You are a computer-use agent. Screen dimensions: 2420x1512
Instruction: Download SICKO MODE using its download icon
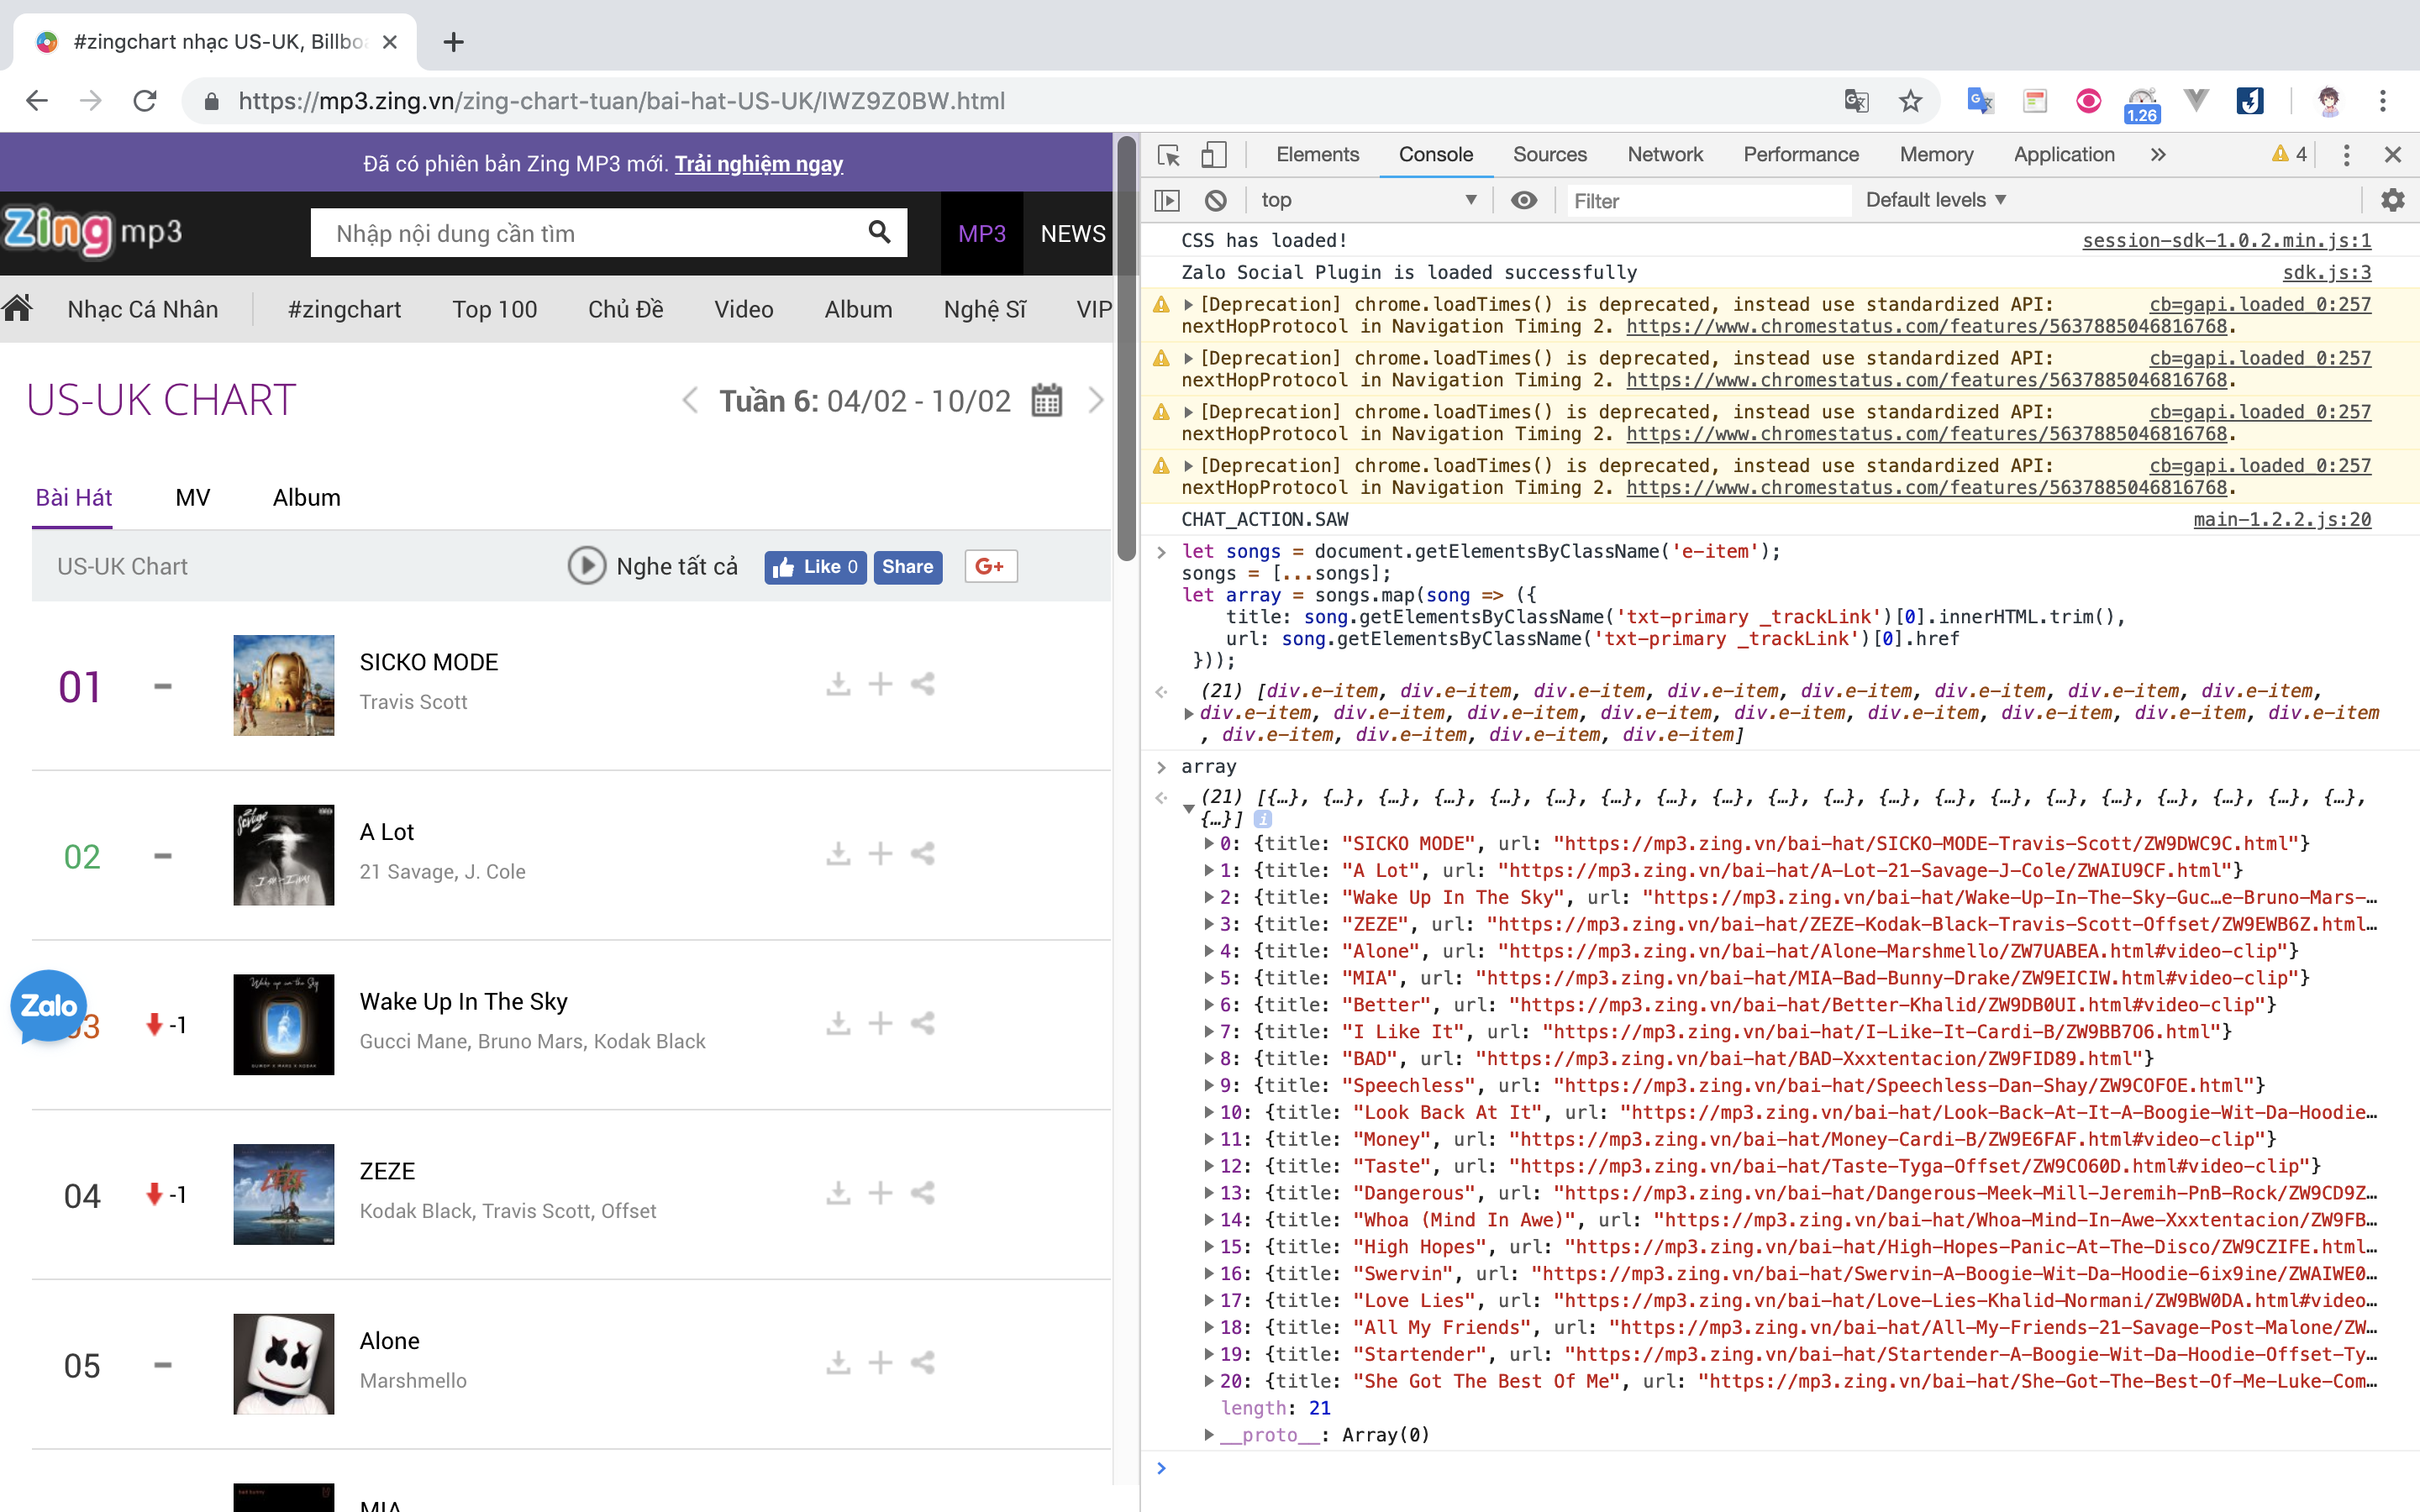click(838, 685)
